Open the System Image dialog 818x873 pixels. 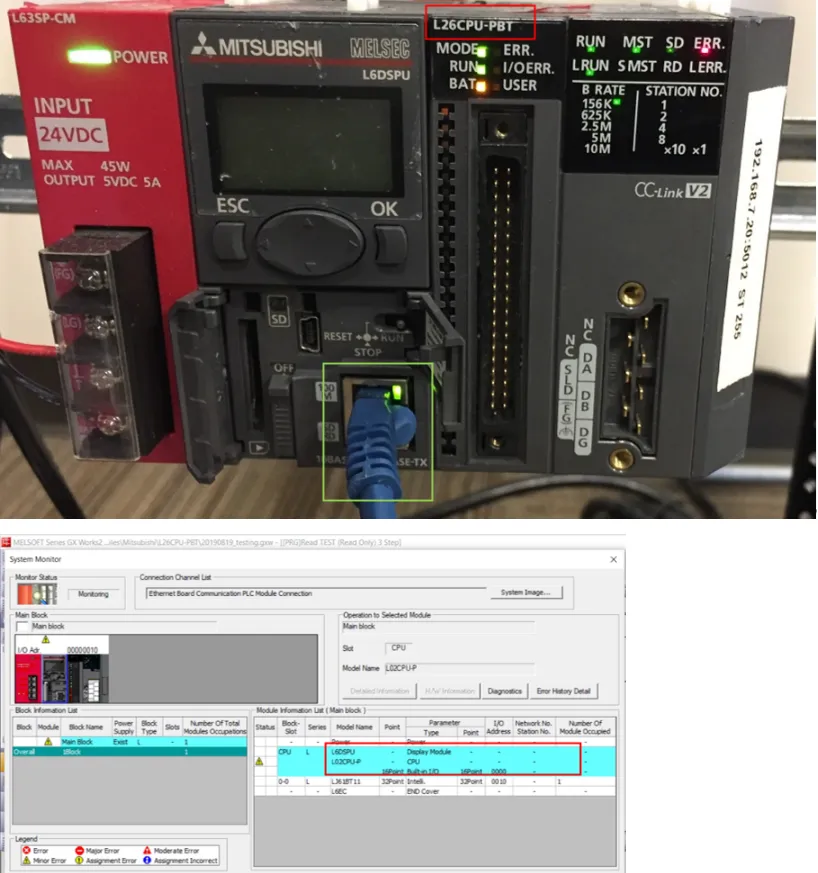coord(526,592)
